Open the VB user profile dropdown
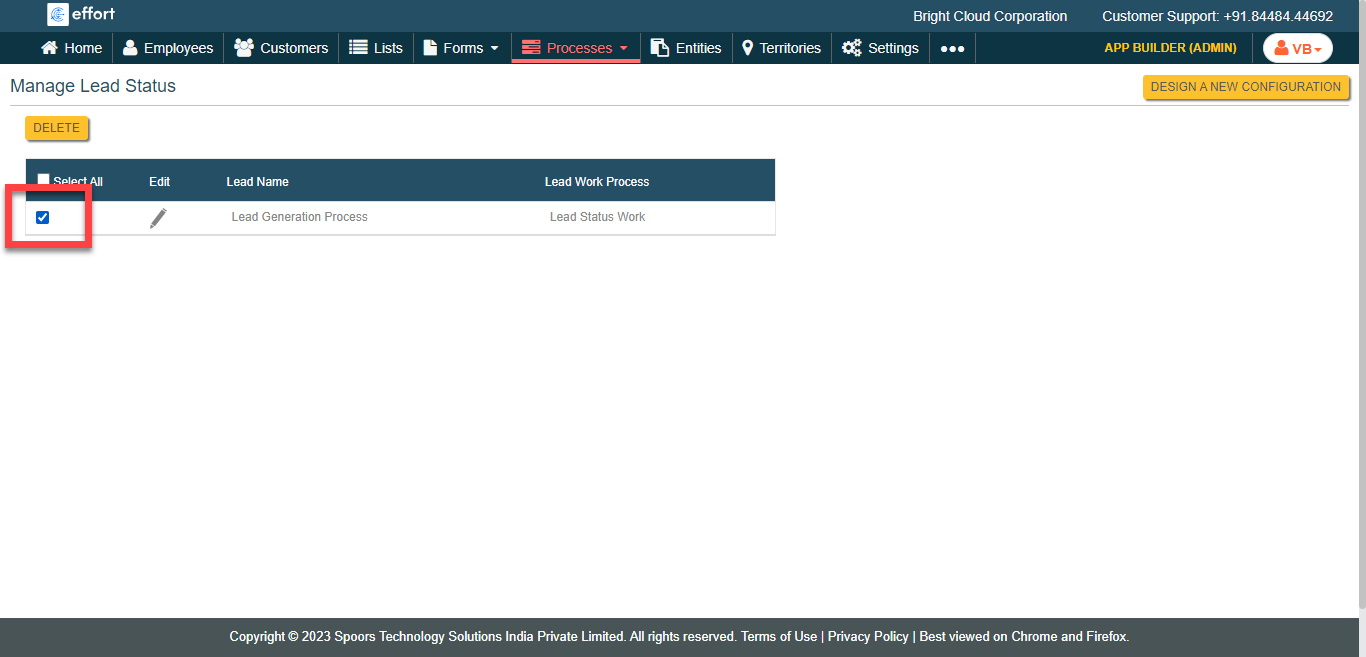Screen dimensions: 1366x657 [x=1297, y=48]
